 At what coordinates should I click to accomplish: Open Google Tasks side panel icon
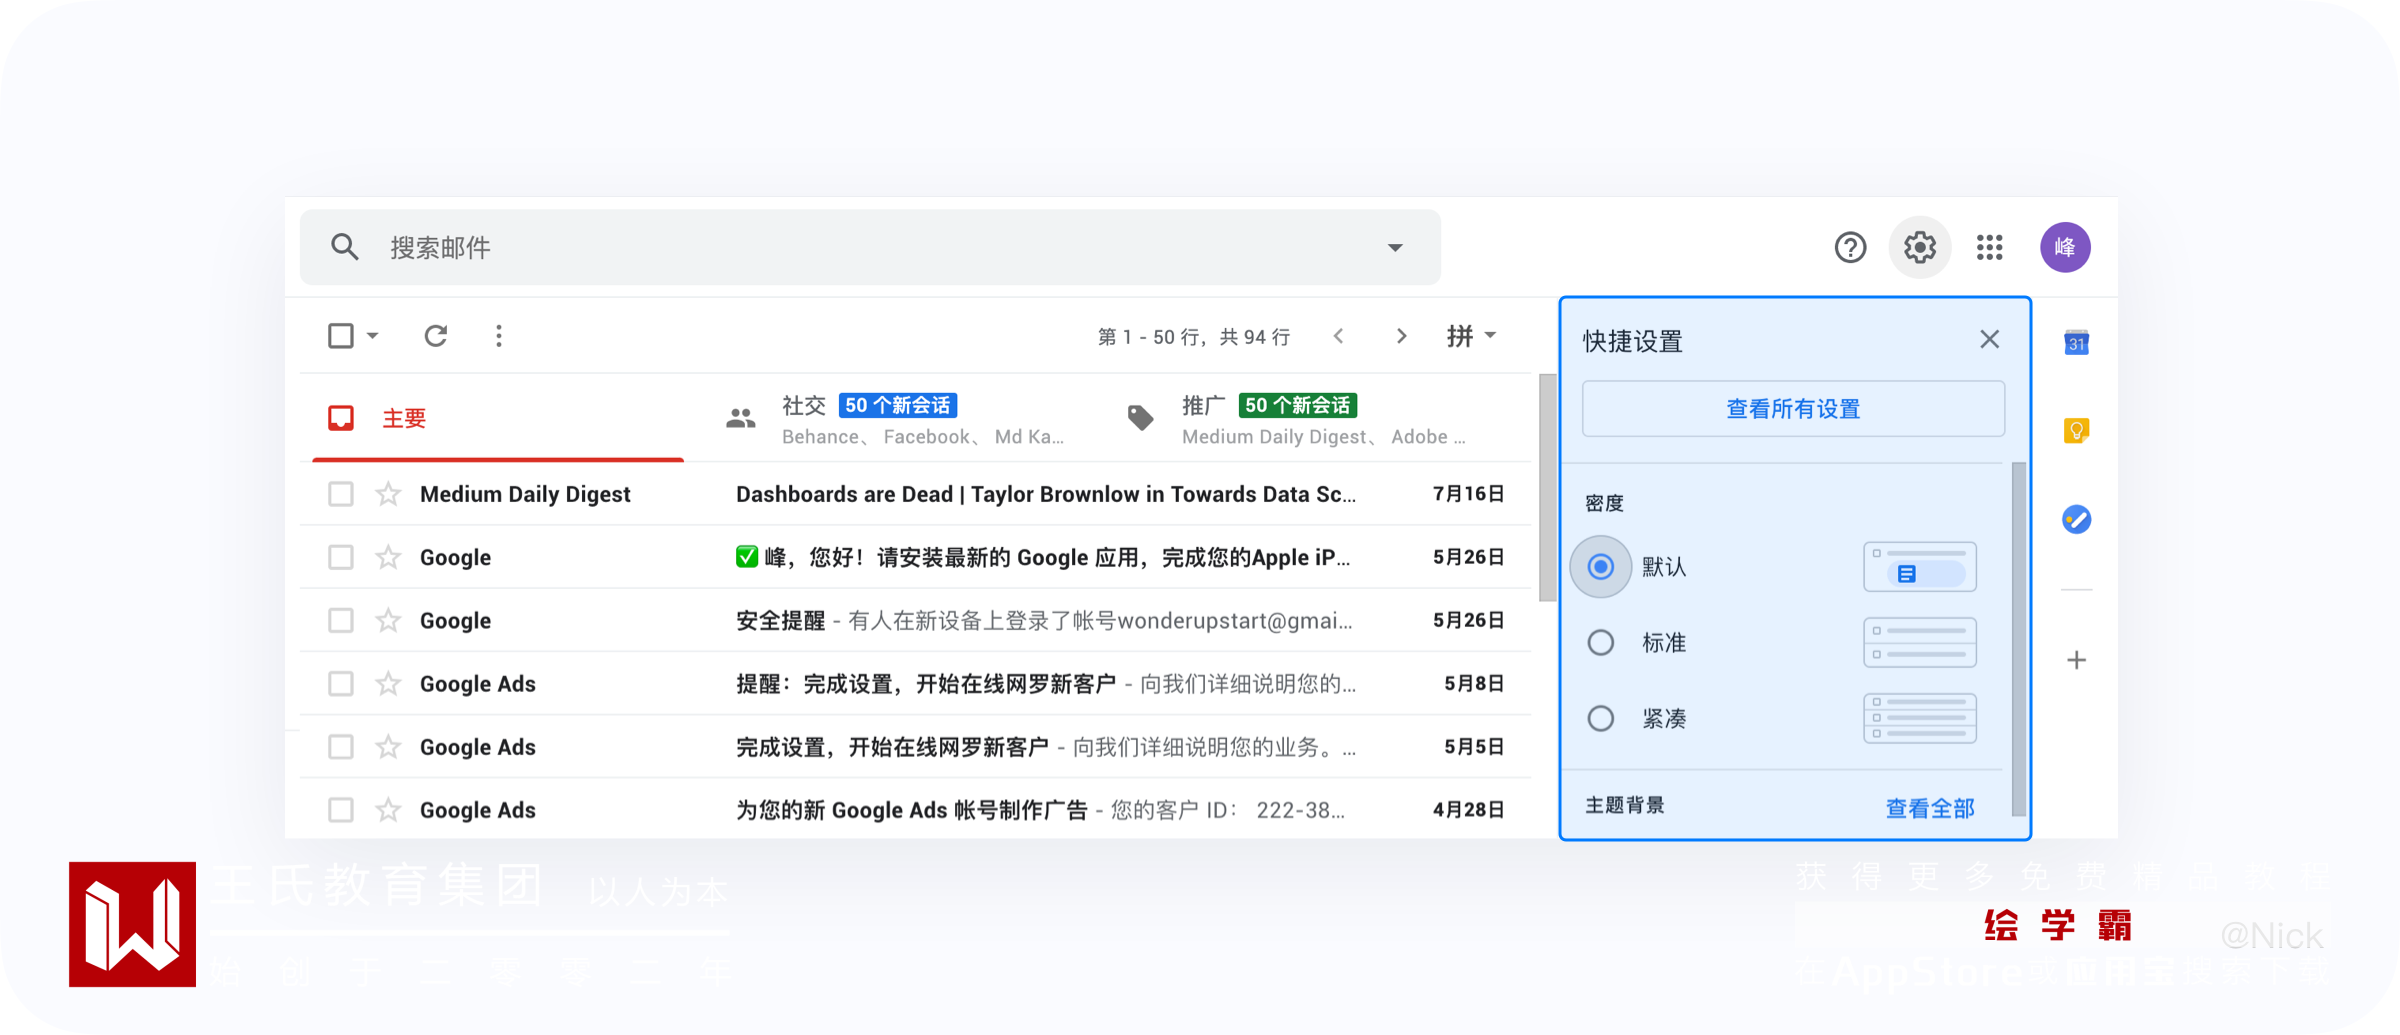click(x=2076, y=519)
